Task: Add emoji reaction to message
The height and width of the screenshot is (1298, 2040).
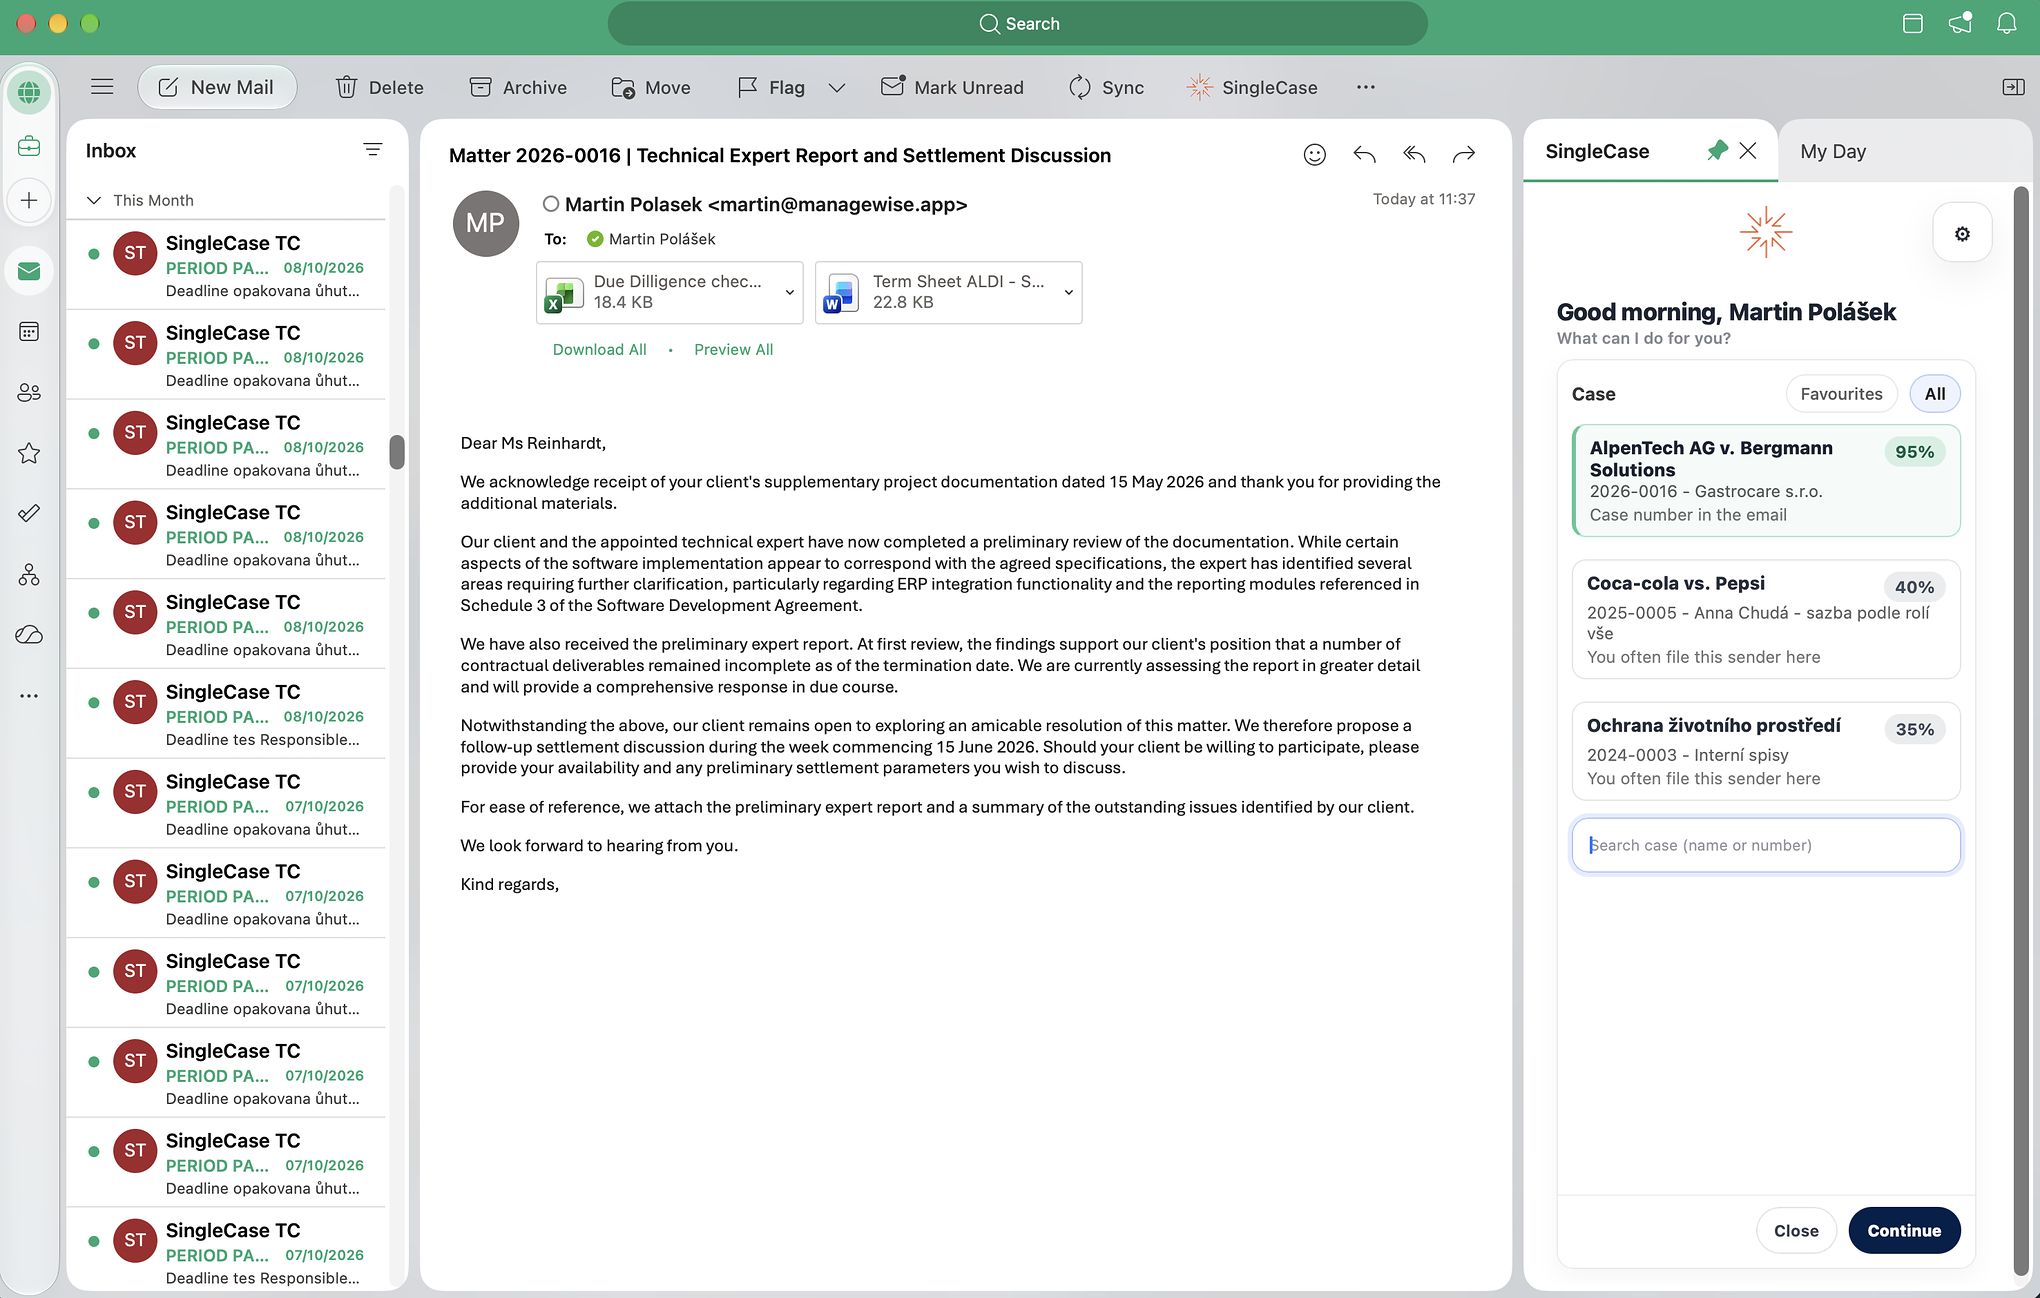Action: [x=1315, y=154]
